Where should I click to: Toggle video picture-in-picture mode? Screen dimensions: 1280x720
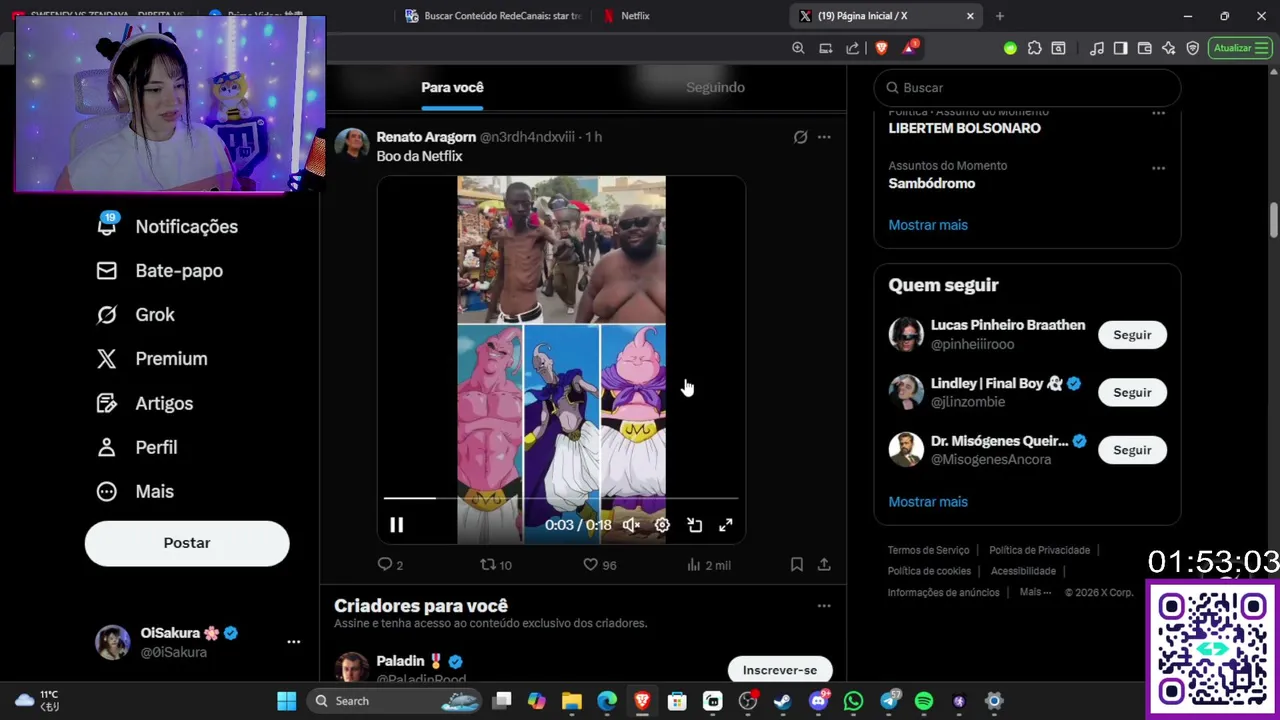pyautogui.click(x=694, y=525)
